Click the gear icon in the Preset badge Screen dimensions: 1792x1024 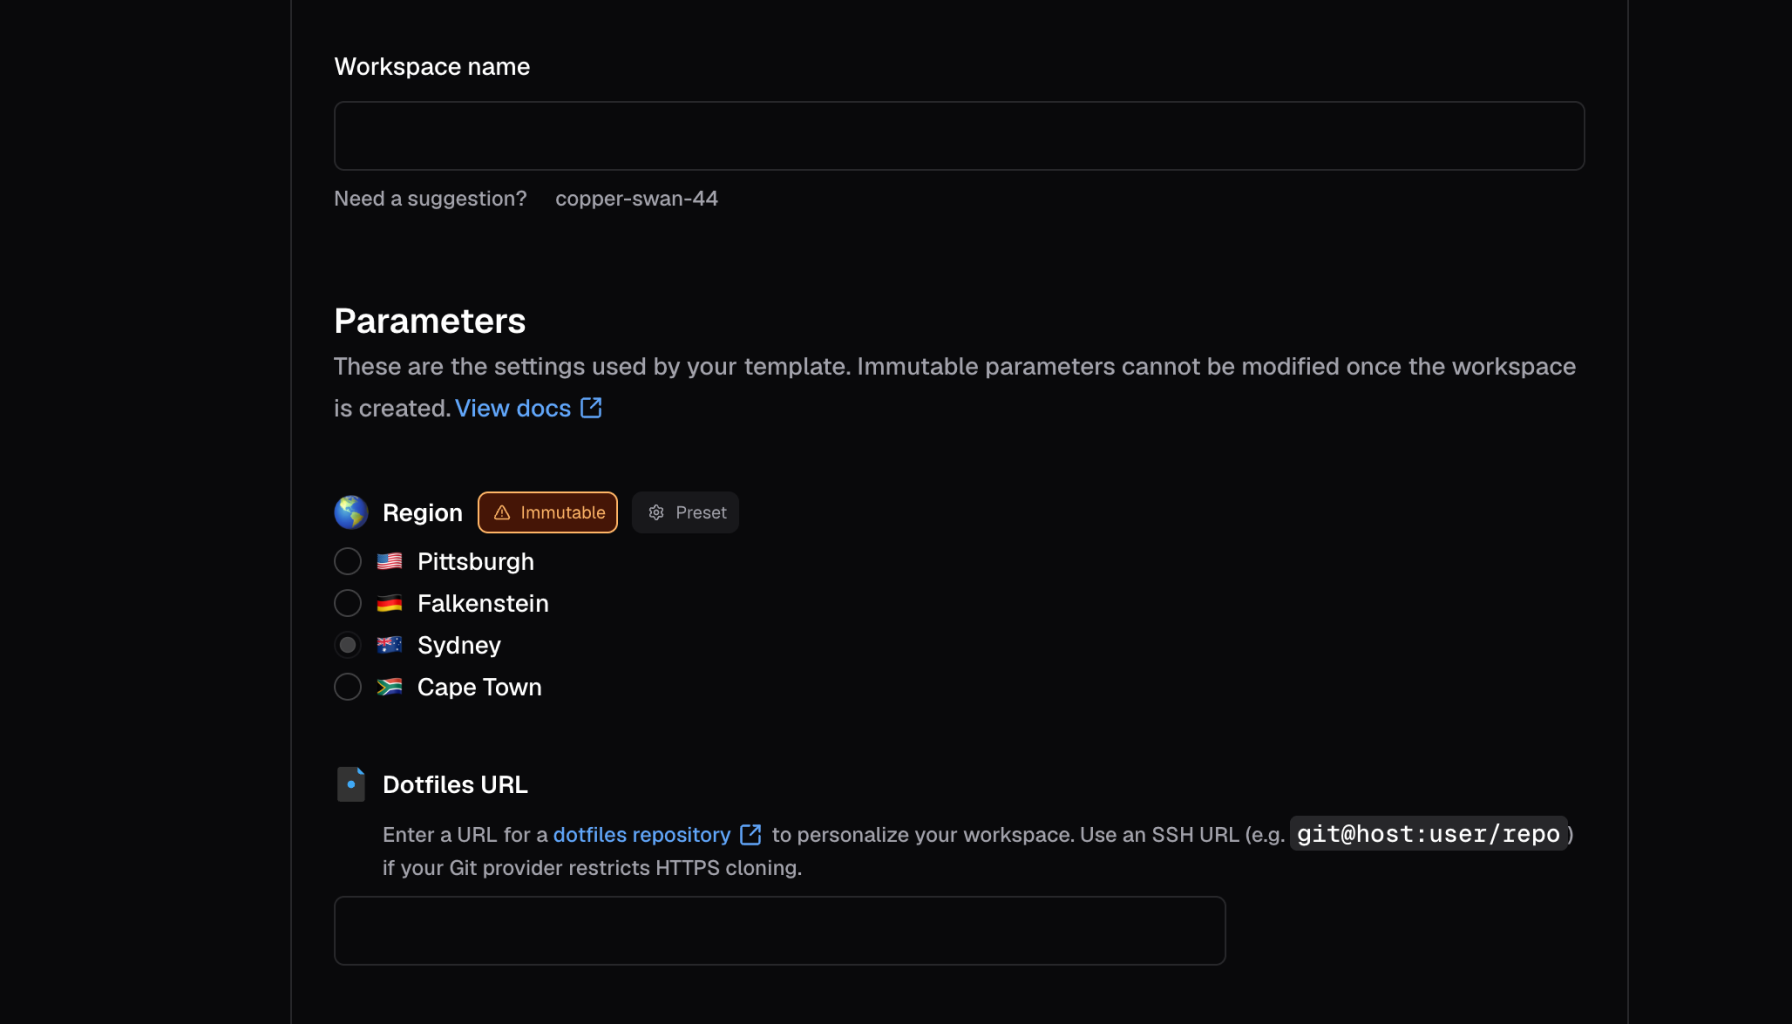656,513
